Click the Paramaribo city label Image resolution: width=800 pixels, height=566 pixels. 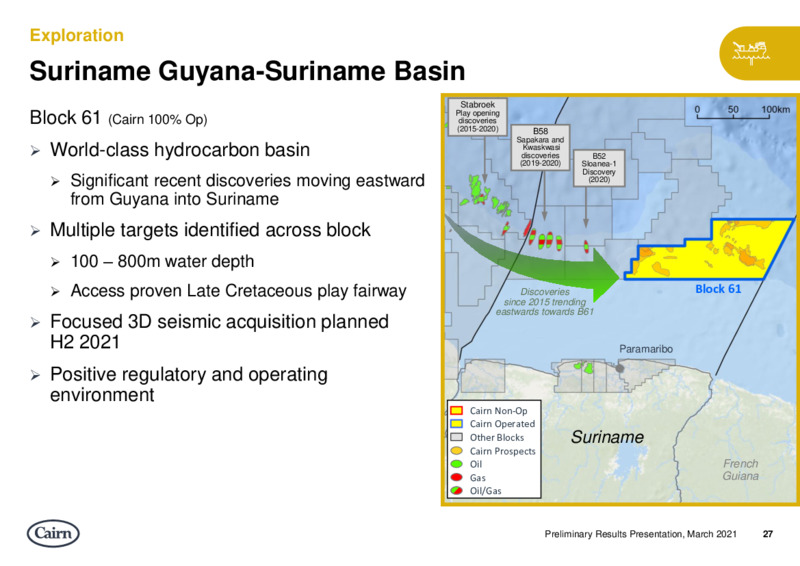[x=646, y=349]
